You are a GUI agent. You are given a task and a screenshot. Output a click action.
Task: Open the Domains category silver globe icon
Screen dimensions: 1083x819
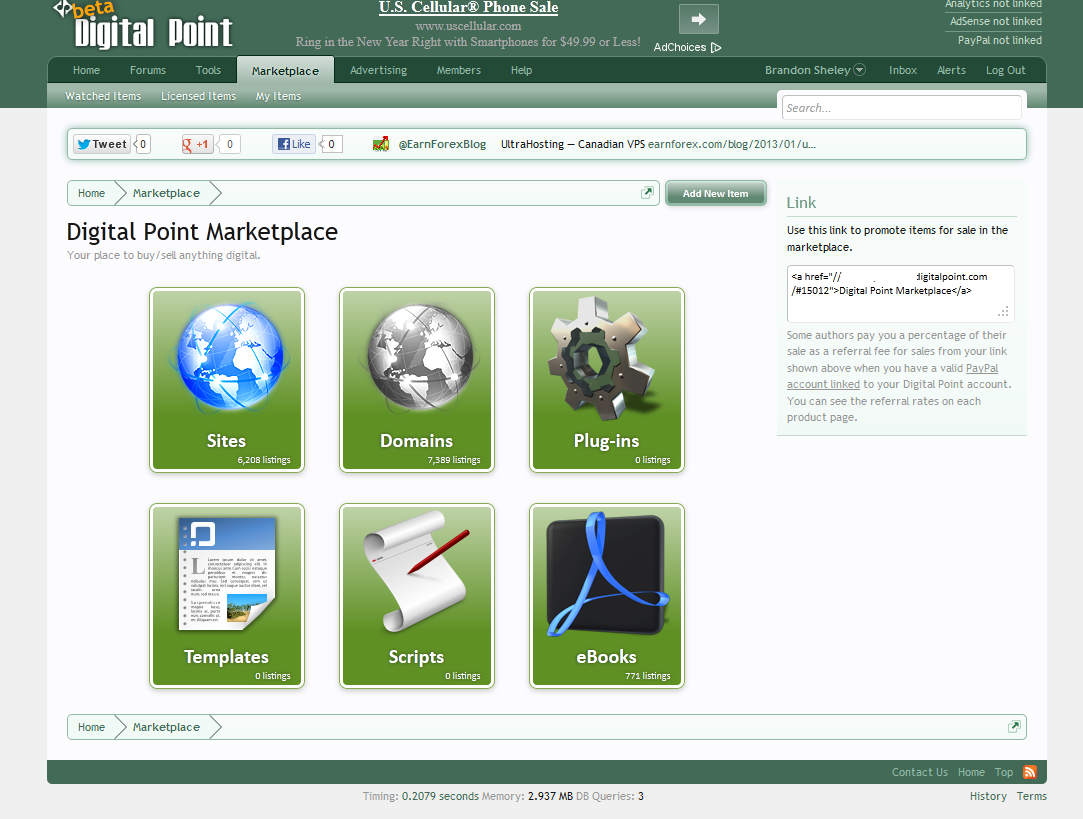420,357
